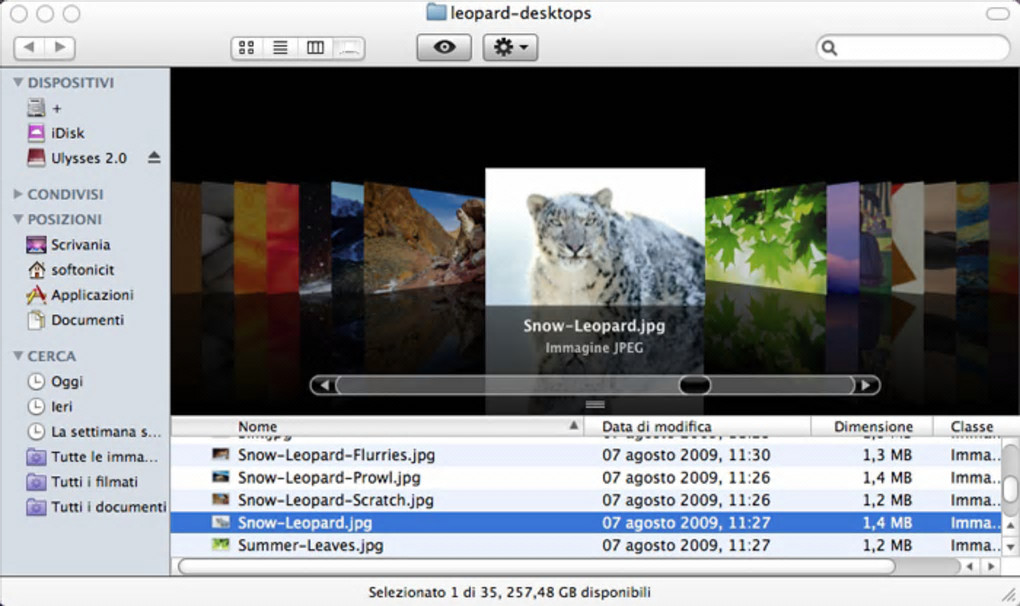Click Snow-Leopard-Flurries.jpg file icon
The width and height of the screenshot is (1020, 606).
tap(221, 454)
